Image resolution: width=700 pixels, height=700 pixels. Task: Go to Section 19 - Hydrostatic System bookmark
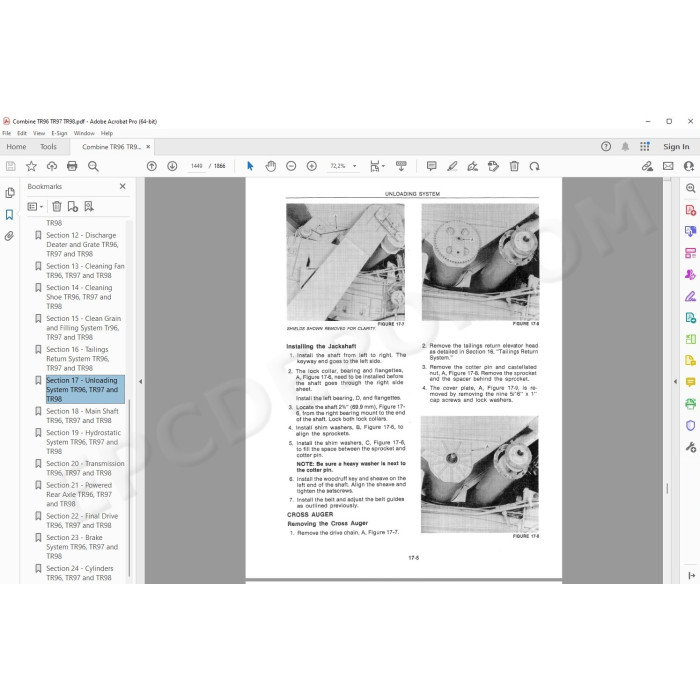(83, 442)
